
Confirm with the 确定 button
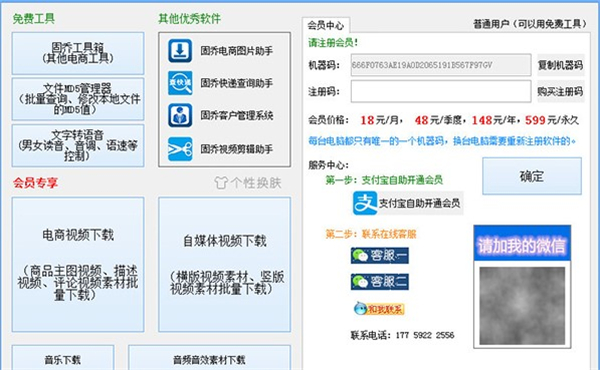[532, 176]
